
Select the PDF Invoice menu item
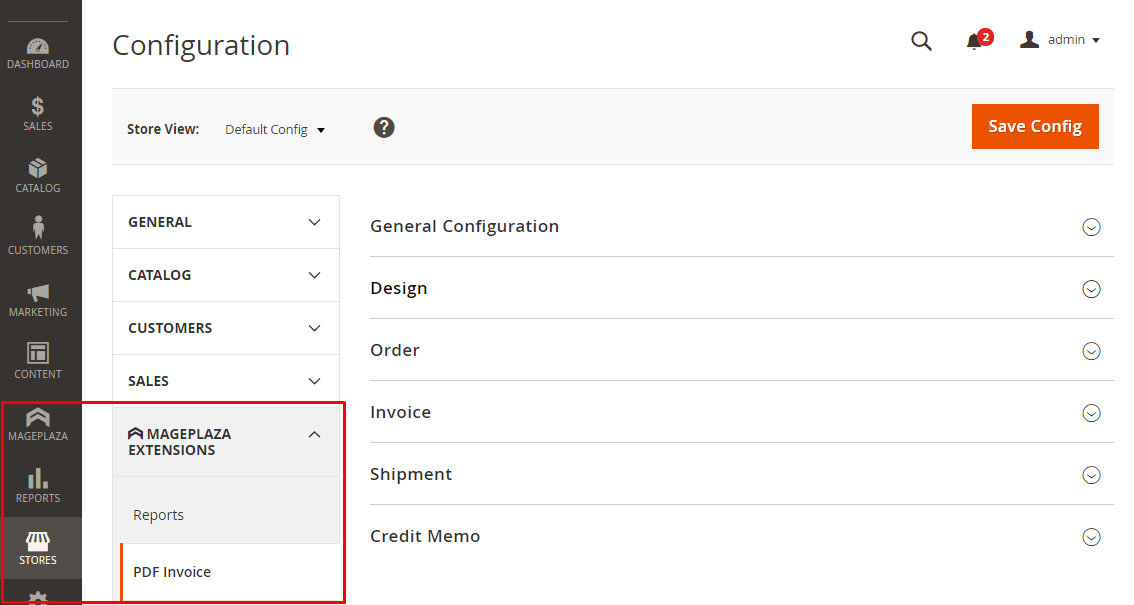(x=172, y=572)
